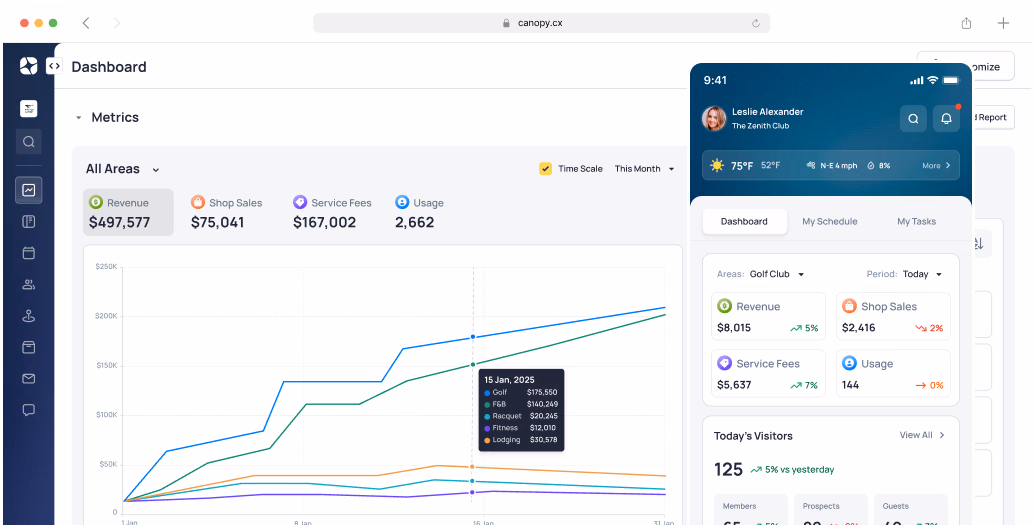Click the 125 visitors count
The image size is (1035, 525).
pos(728,470)
